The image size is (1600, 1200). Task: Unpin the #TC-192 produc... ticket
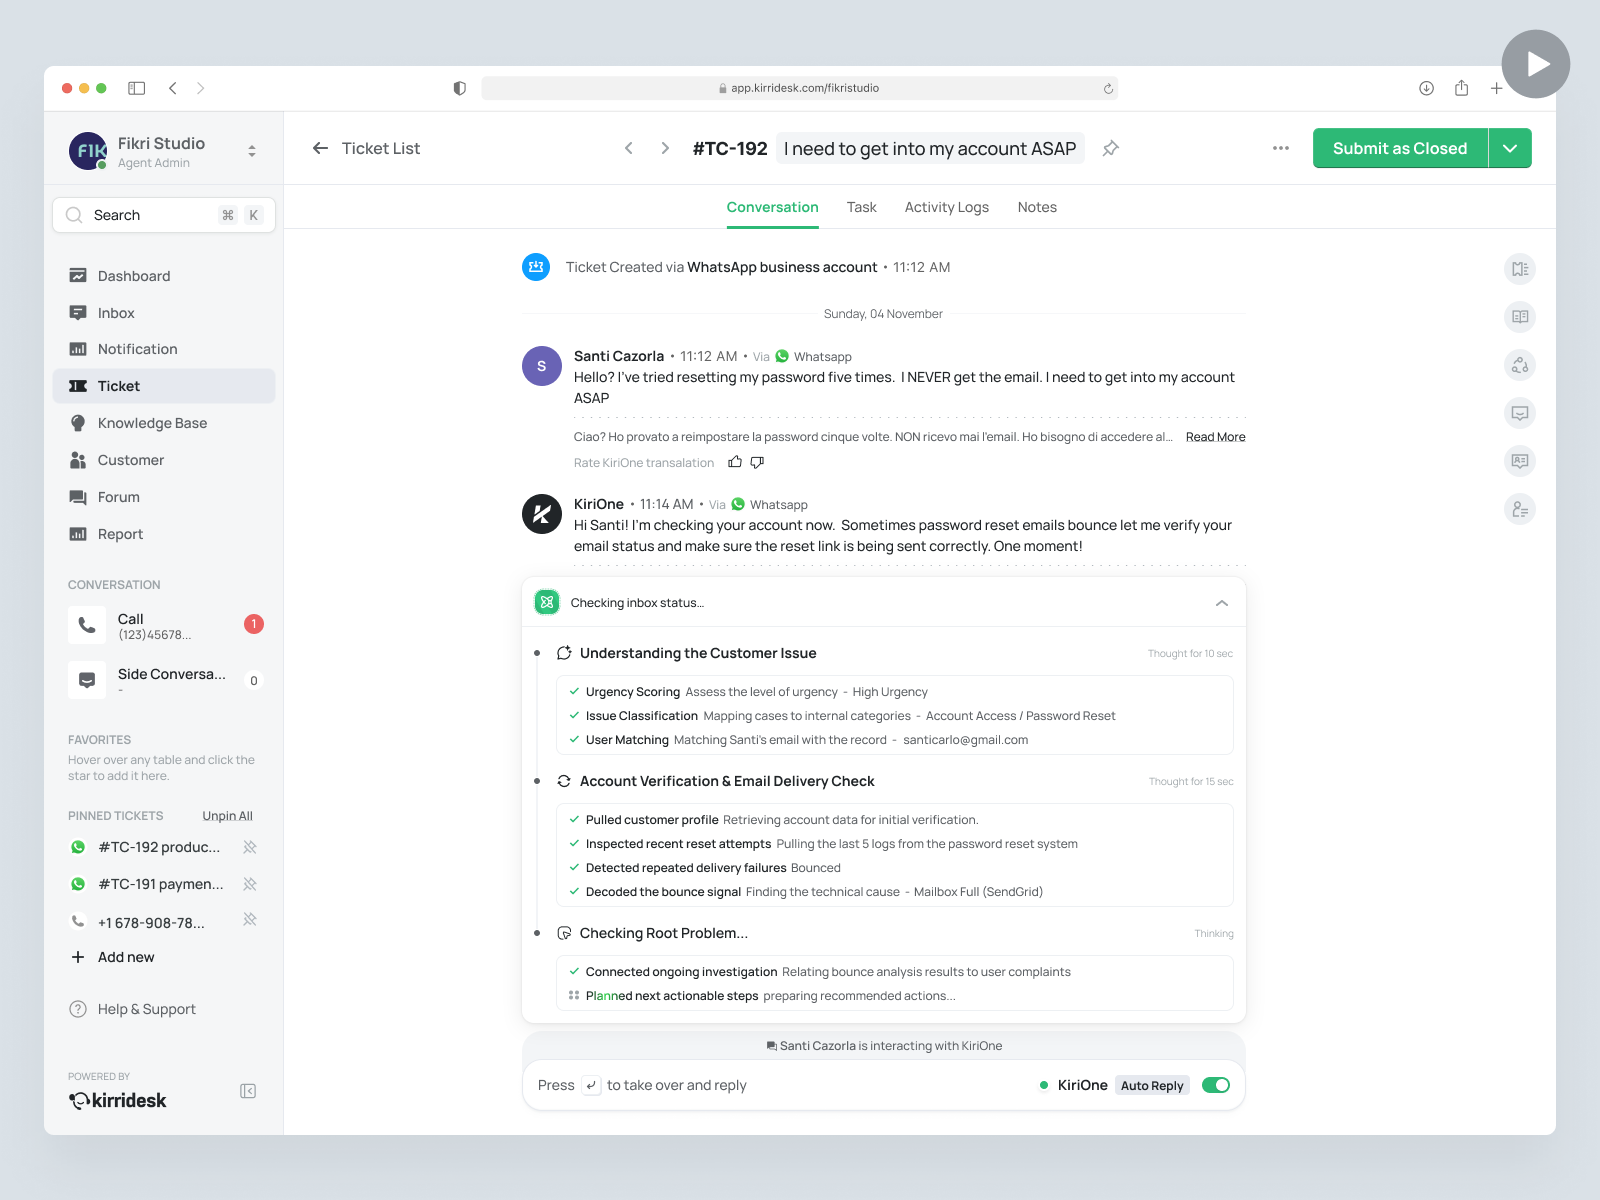point(250,847)
